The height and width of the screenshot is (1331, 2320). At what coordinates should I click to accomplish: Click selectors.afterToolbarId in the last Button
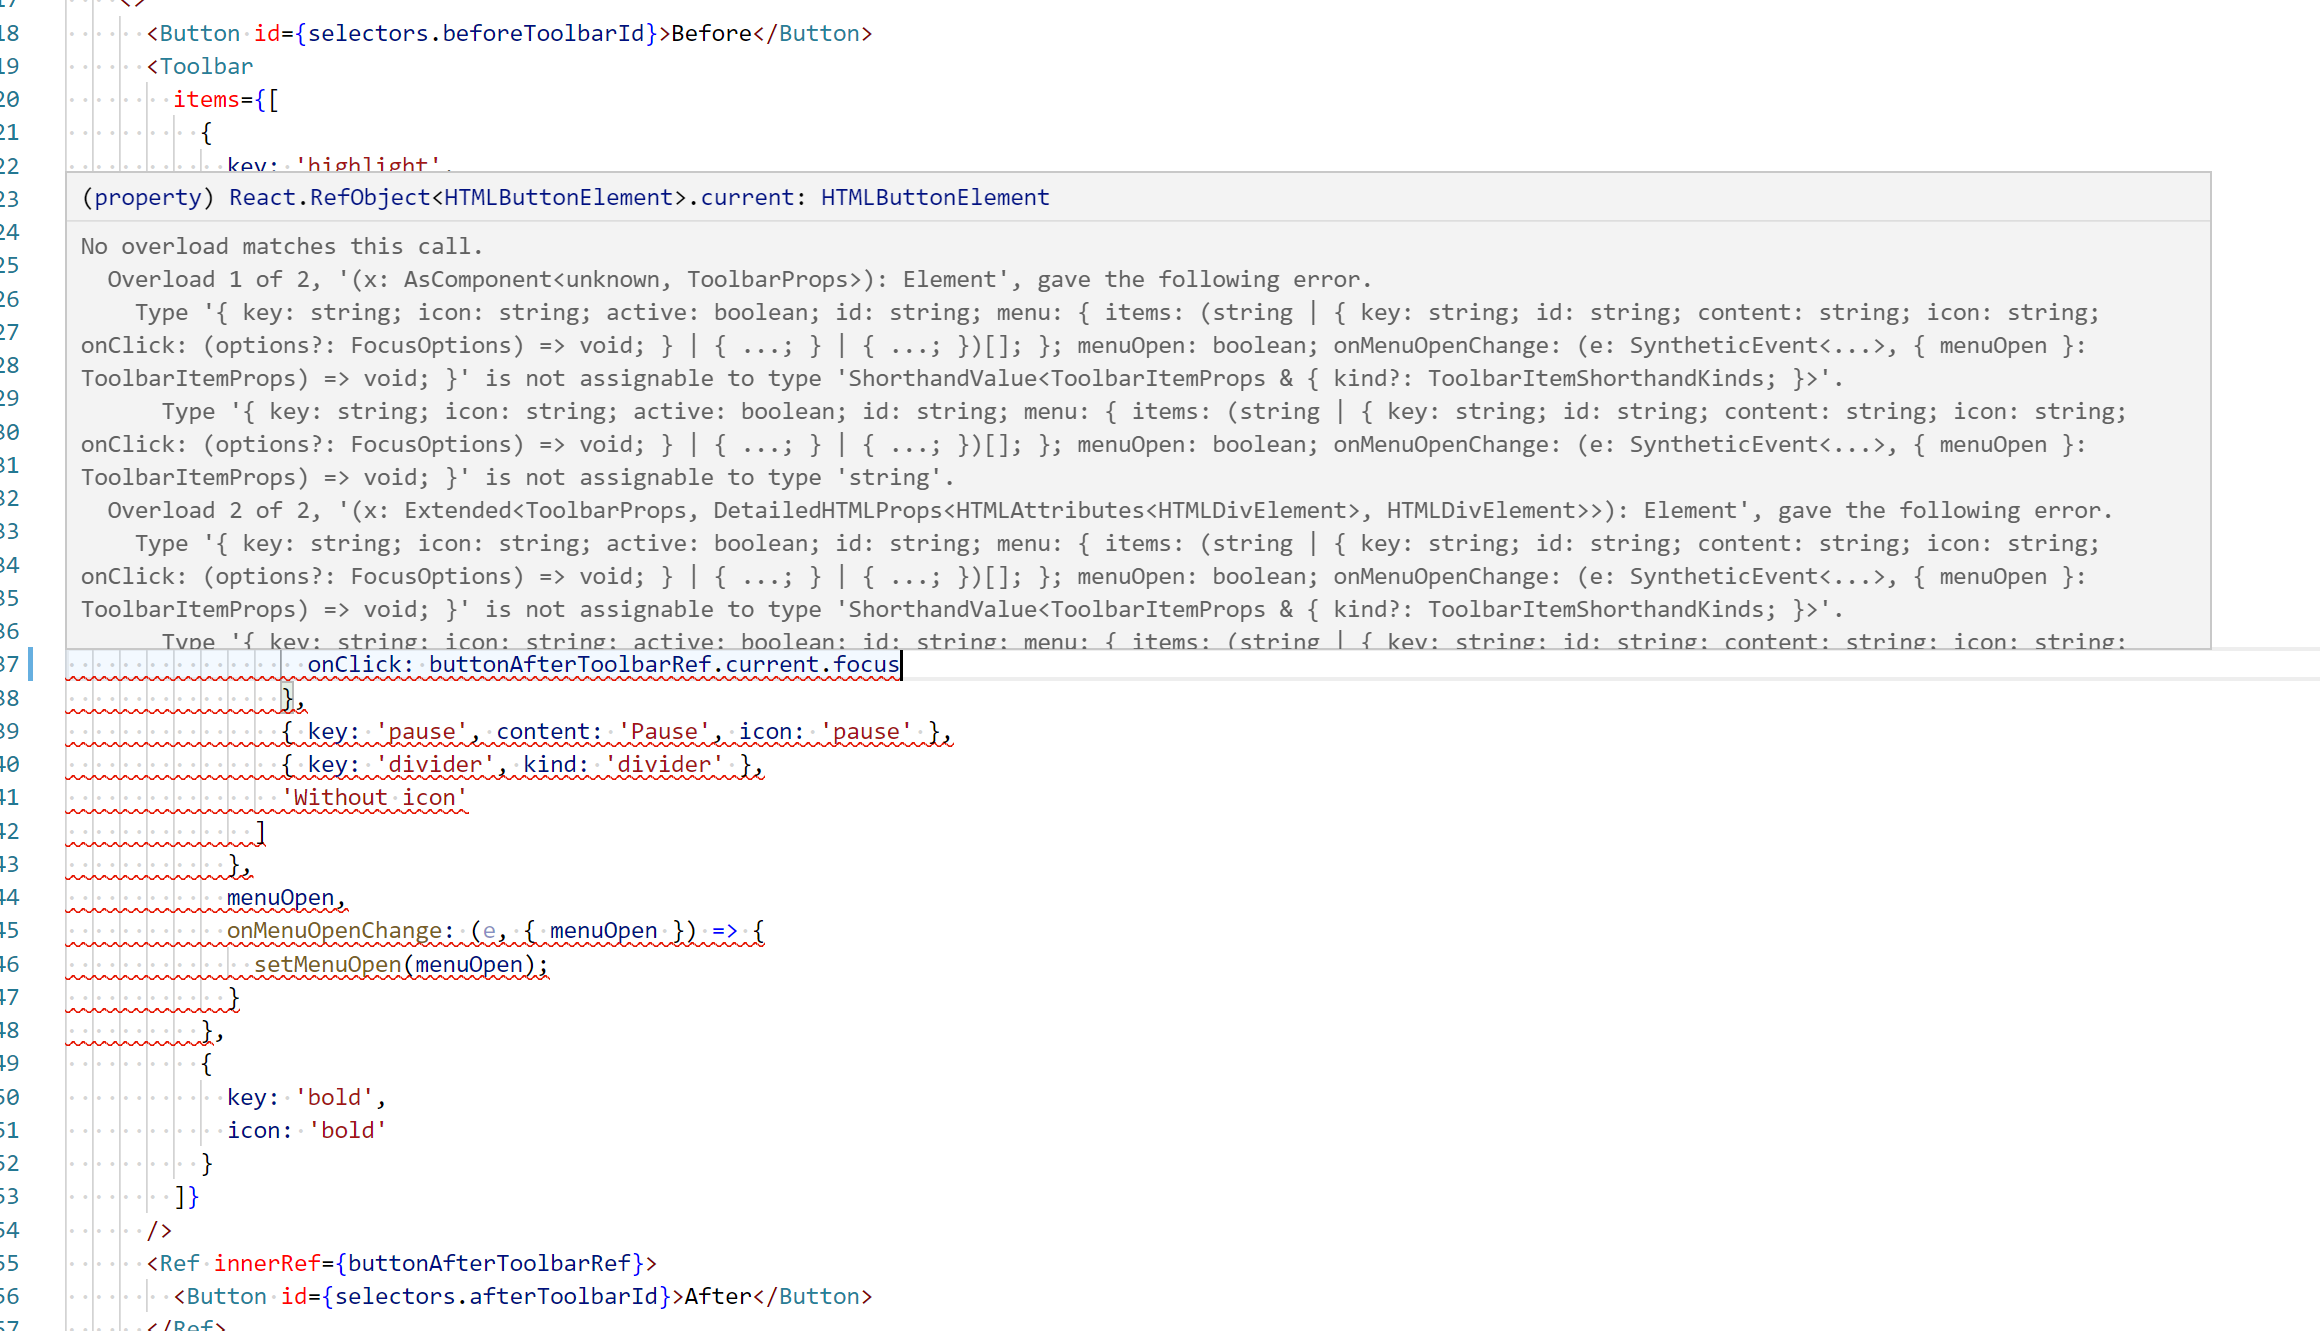[x=496, y=1296]
